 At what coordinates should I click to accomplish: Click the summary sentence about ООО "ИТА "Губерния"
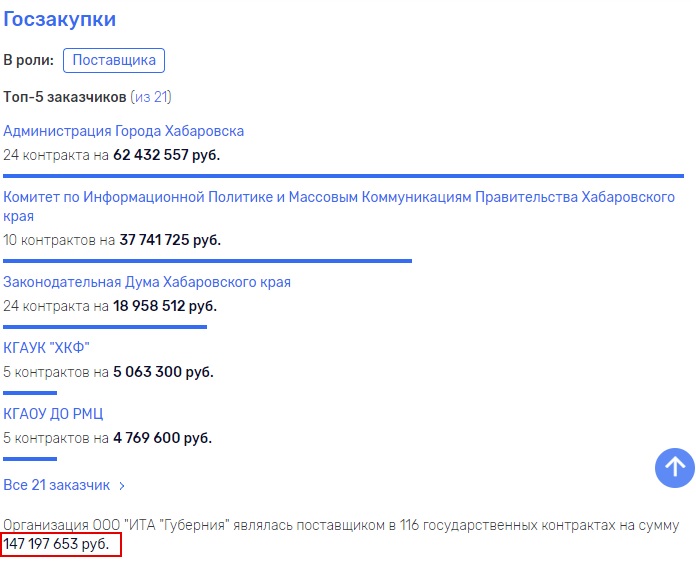(x=341, y=534)
